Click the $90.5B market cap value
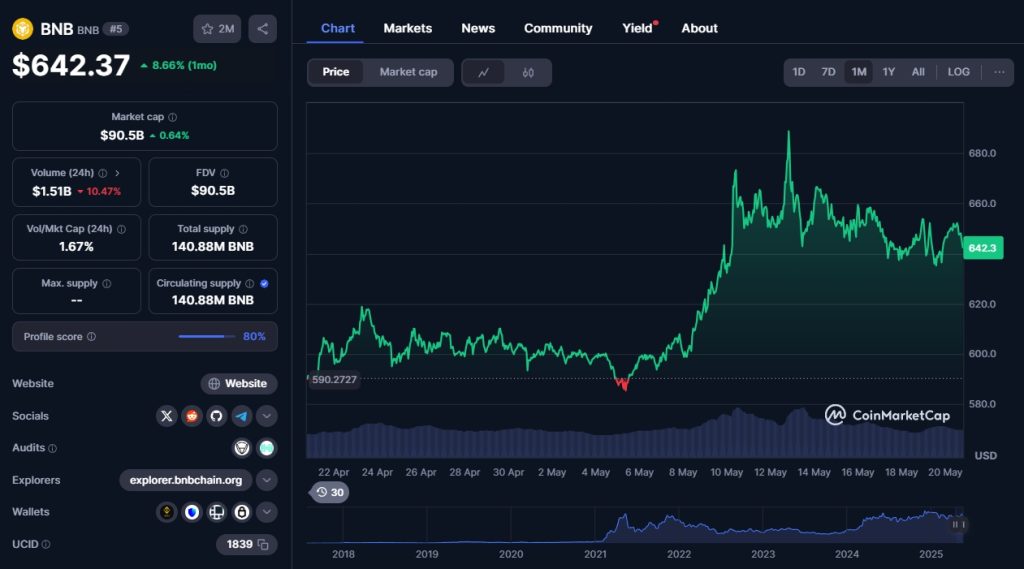The image size is (1024, 569). [122, 135]
